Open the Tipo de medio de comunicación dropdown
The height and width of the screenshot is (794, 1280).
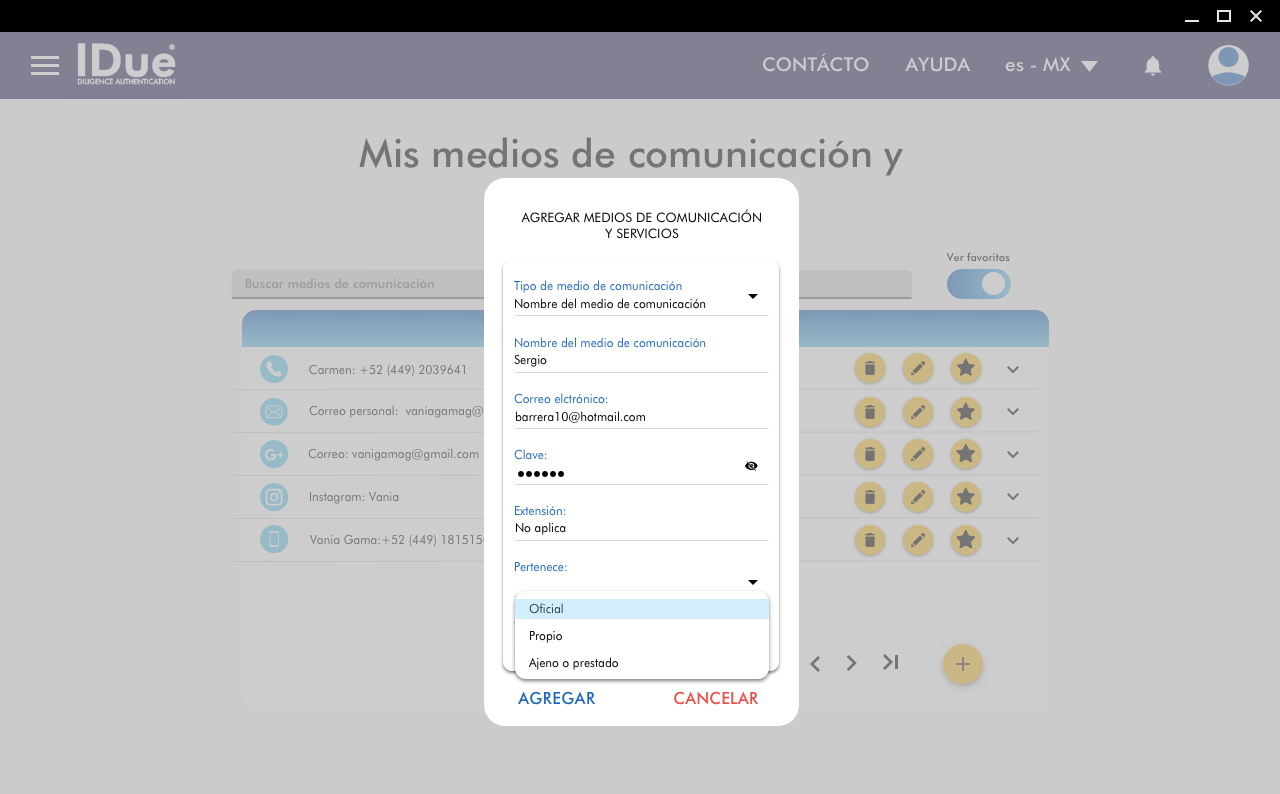click(752, 296)
